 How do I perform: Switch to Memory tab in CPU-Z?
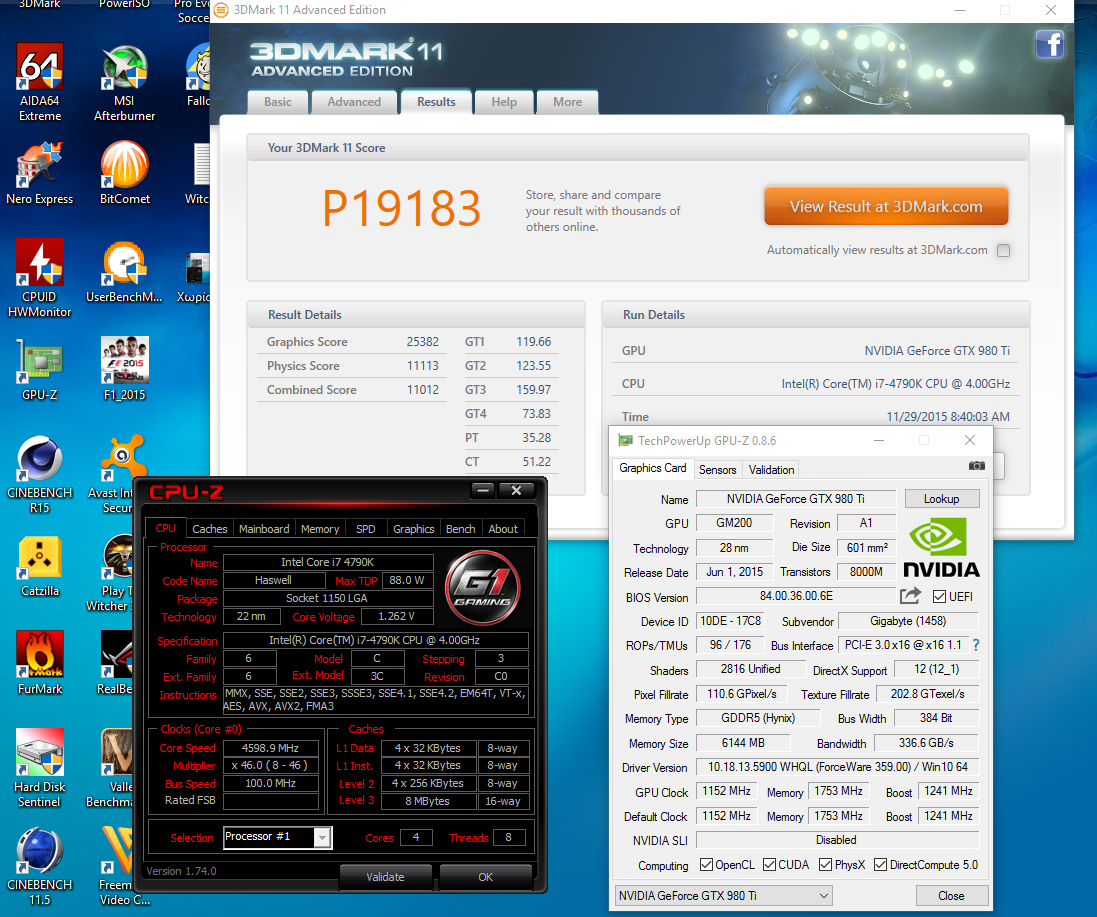320,529
